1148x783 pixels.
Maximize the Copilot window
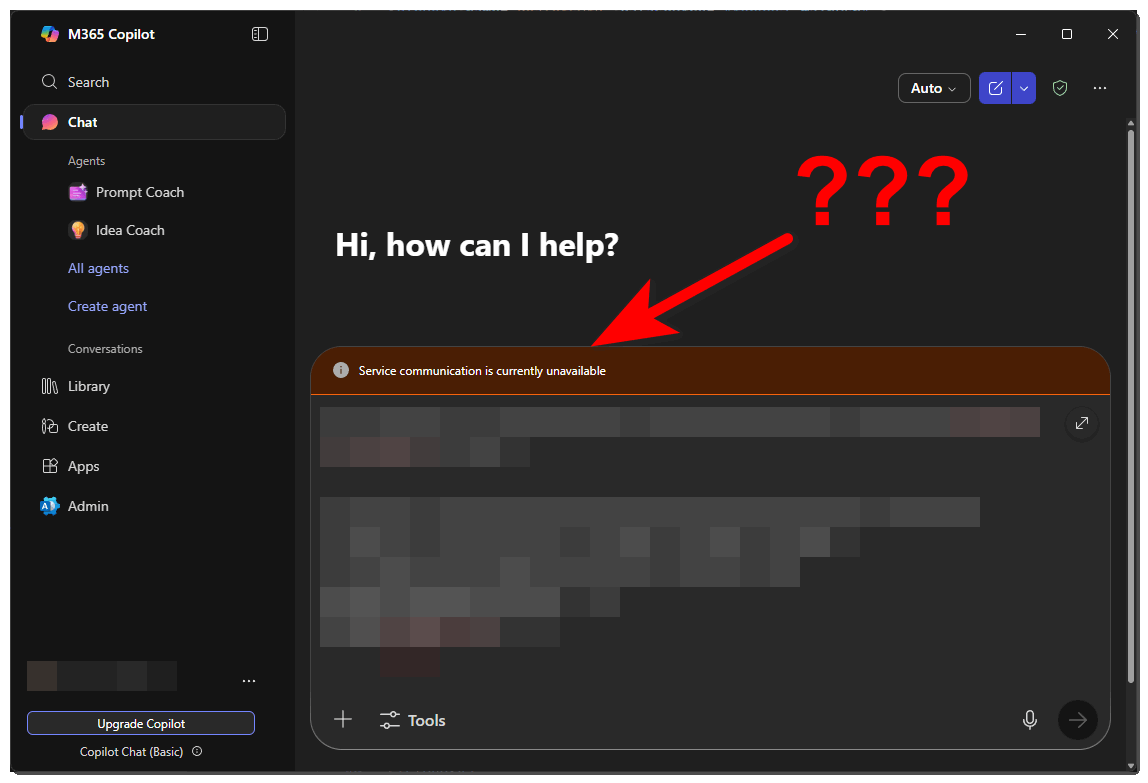coord(1067,34)
